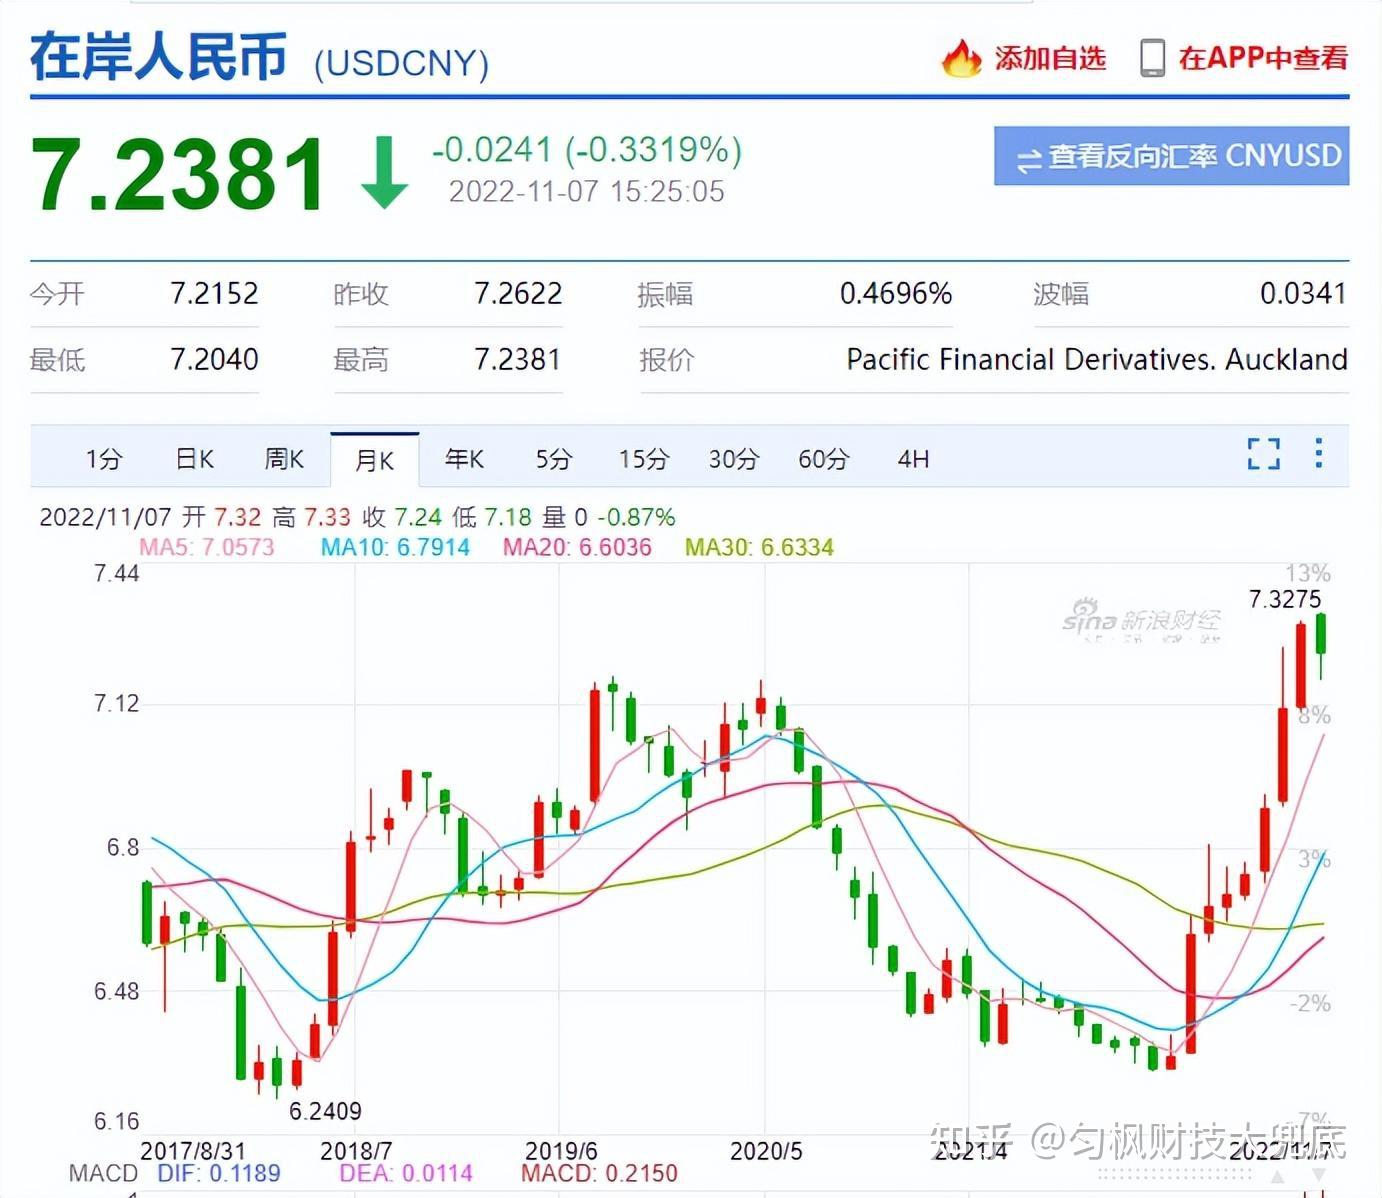
Task: Click the MA30: 6.6334 legend label
Action: (x=759, y=547)
